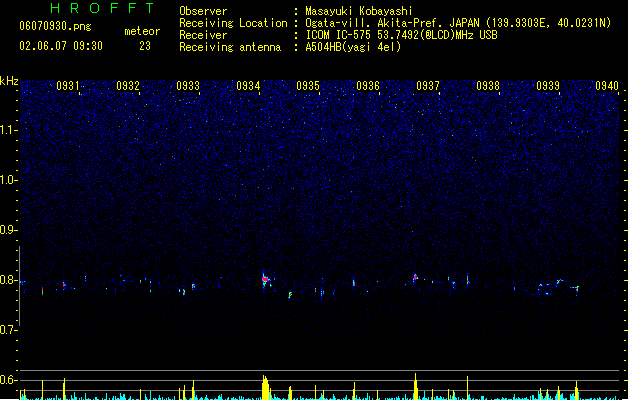
Task: Click the meteor label
Action: pyautogui.click(x=142, y=31)
